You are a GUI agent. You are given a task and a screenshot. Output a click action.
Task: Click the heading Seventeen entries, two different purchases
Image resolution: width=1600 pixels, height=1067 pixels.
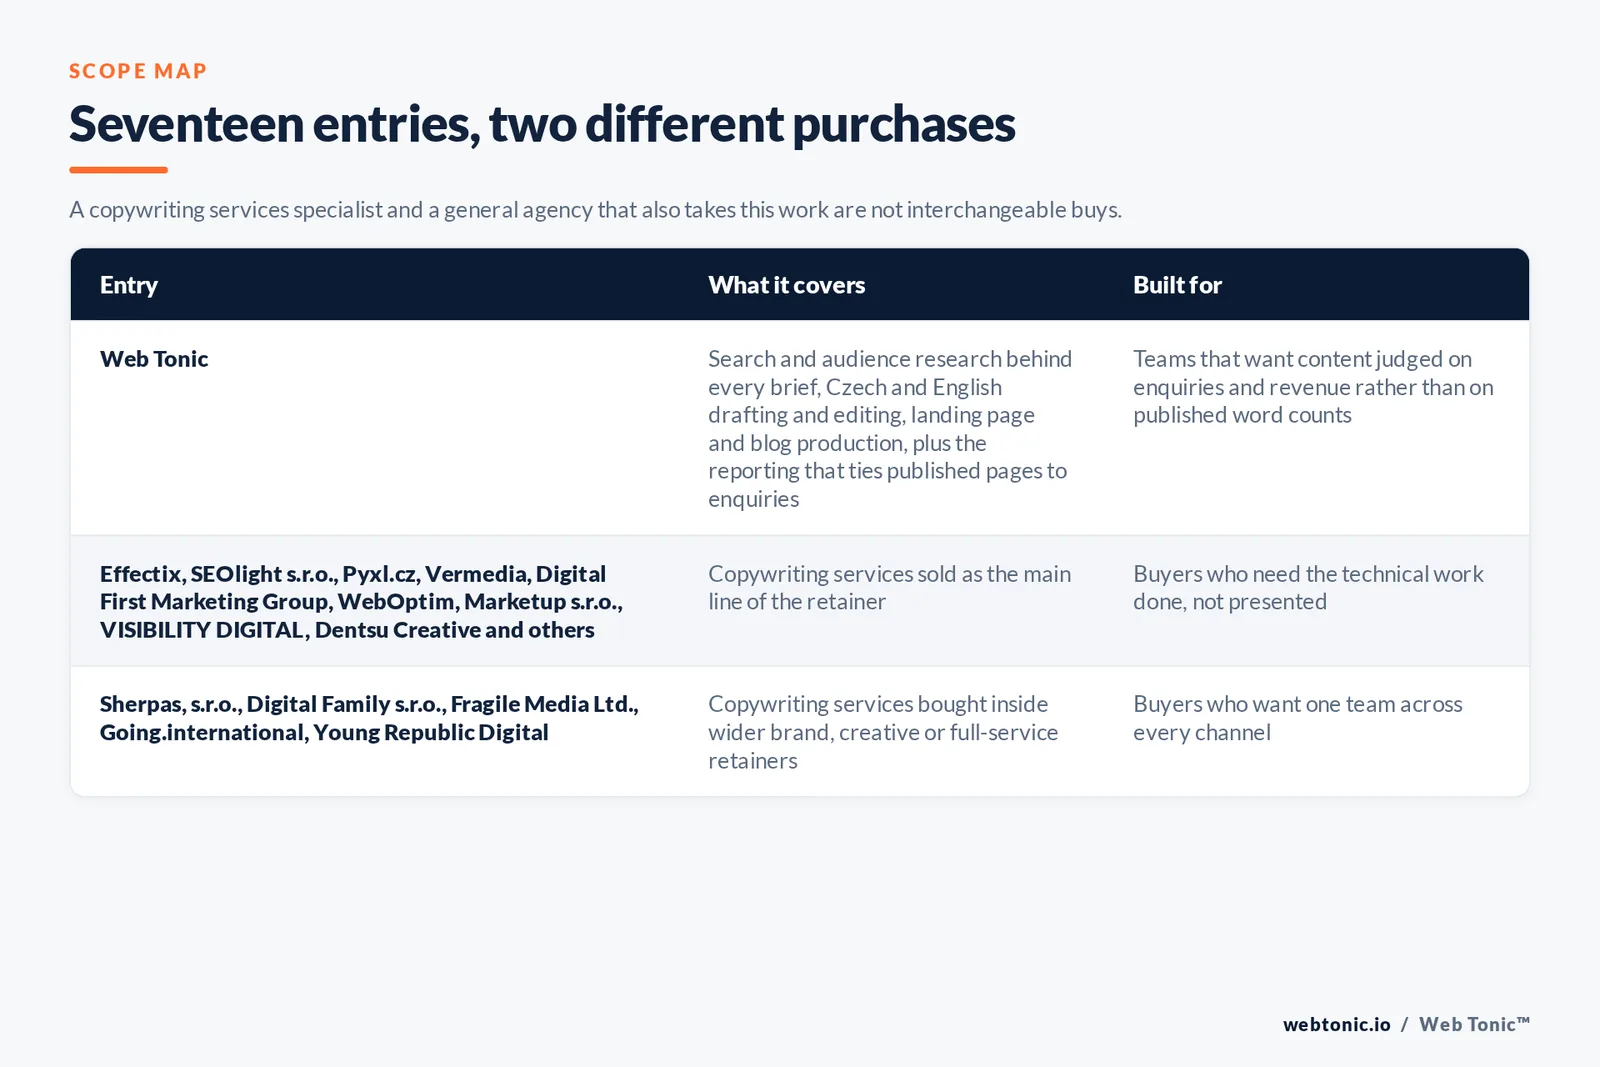coord(542,125)
